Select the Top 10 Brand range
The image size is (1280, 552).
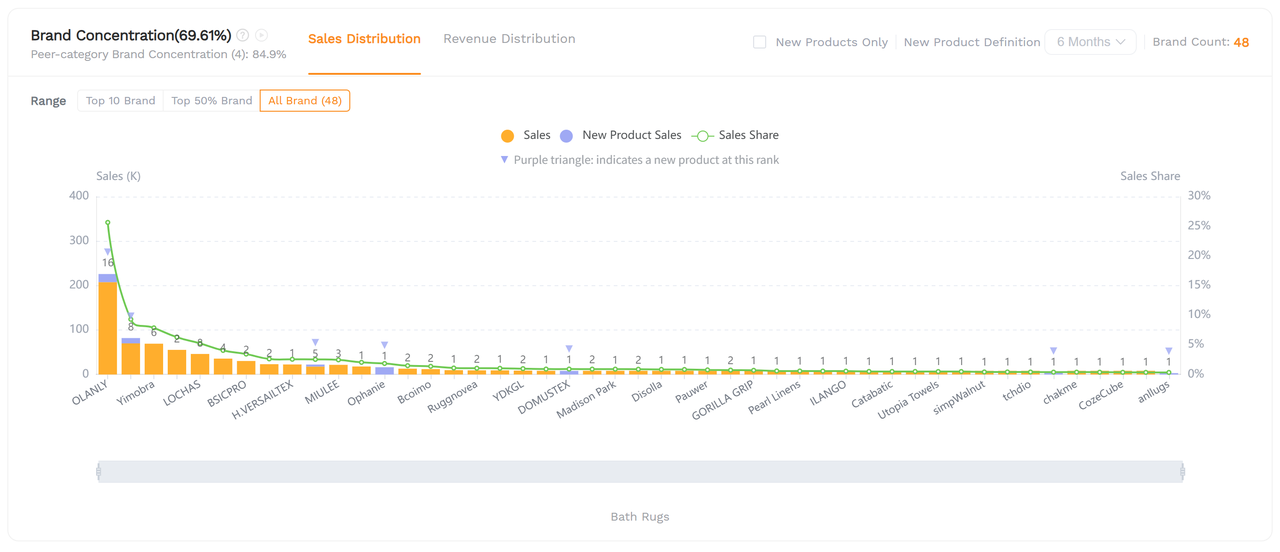click(x=120, y=101)
